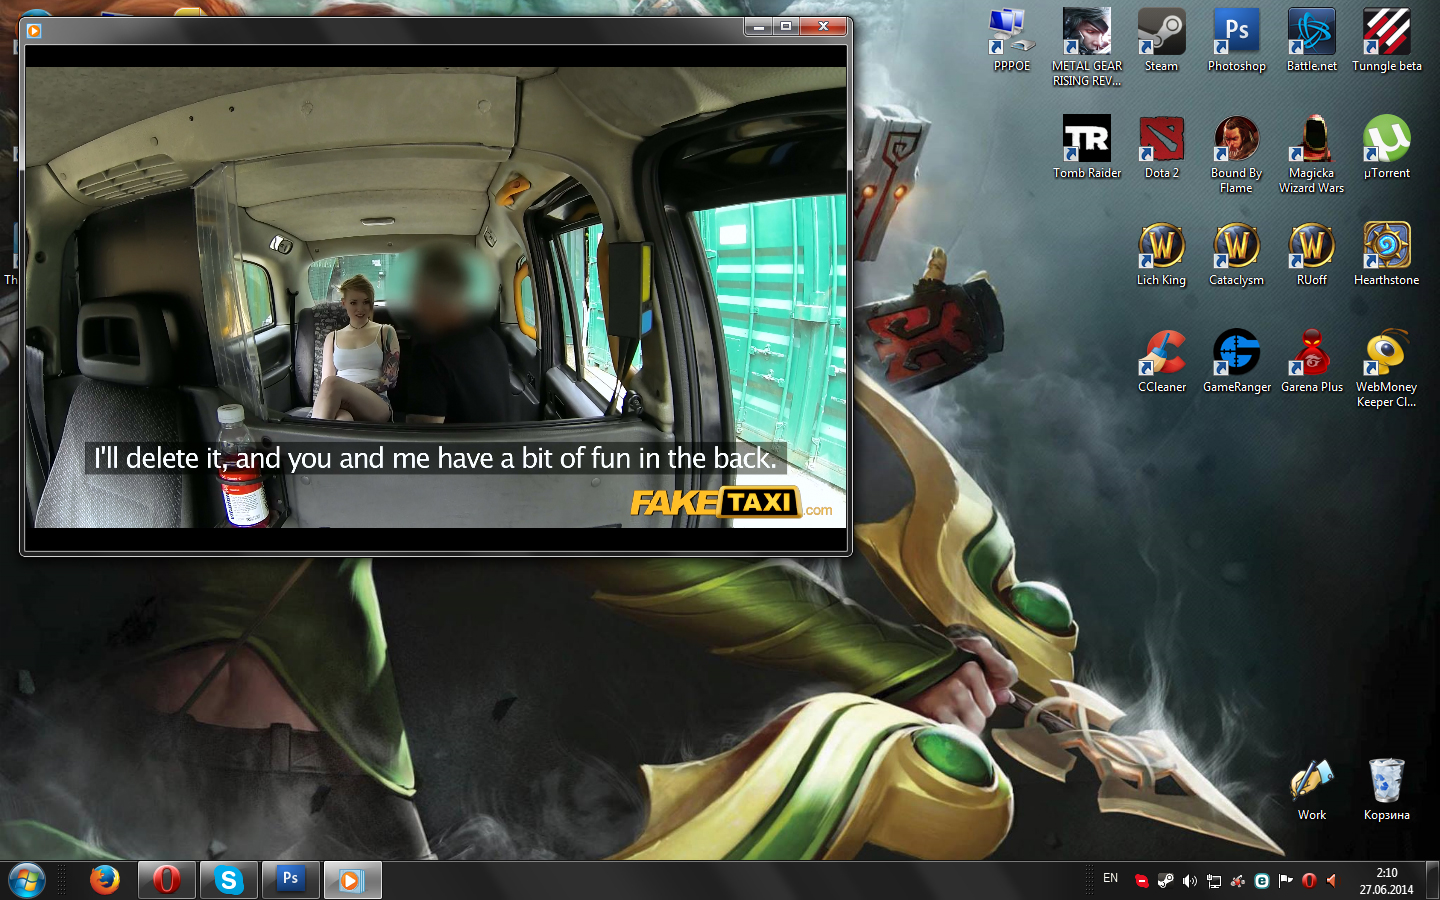Screen dimensions: 1440x900
Task: Maximize the media player window
Action: click(x=786, y=27)
